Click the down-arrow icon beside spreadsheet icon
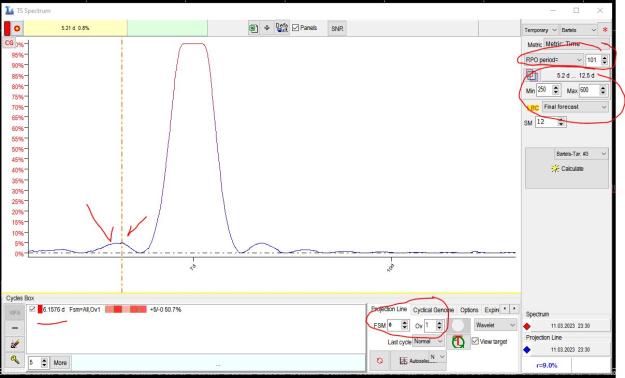Image resolution: width=625 pixels, height=378 pixels. coord(267,28)
